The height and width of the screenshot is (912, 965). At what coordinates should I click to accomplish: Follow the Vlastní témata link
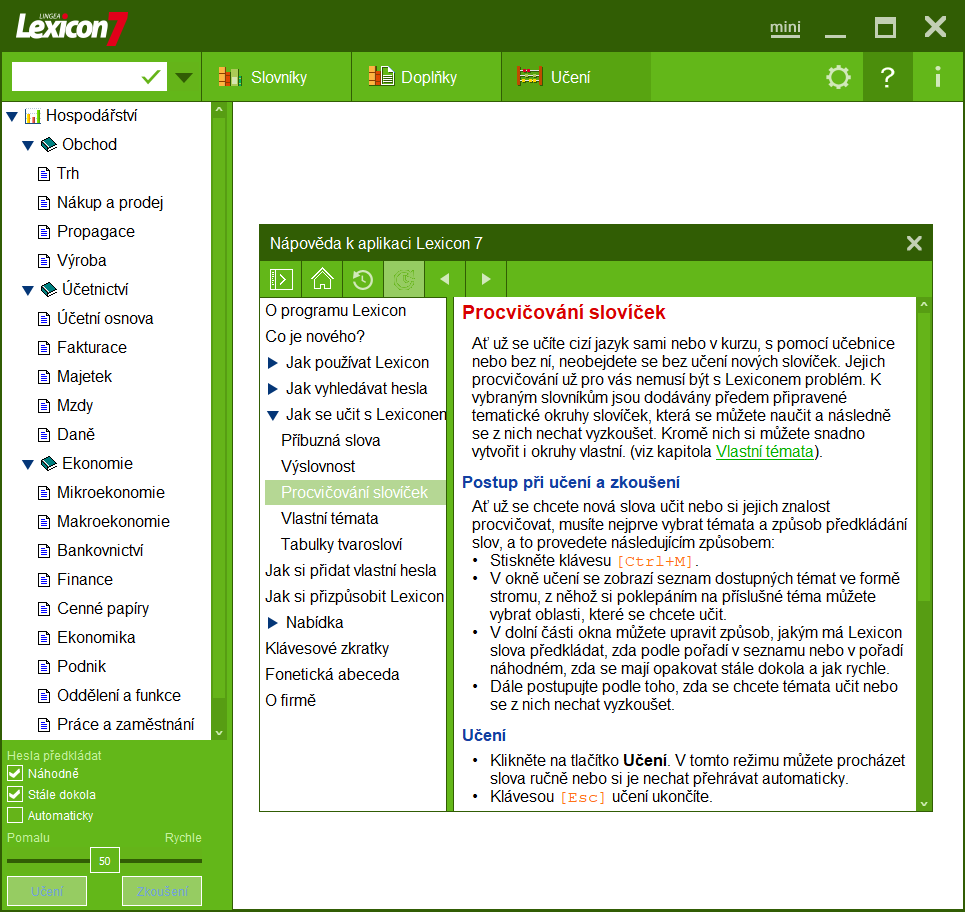click(764, 452)
